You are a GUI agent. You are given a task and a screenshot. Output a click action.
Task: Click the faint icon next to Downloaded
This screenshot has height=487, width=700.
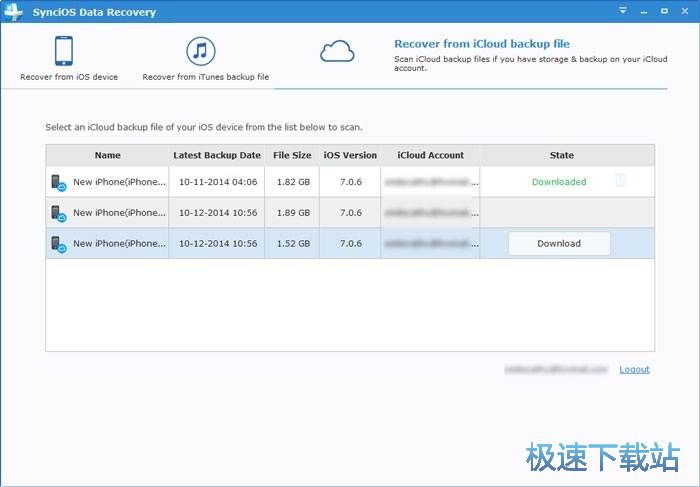point(620,180)
